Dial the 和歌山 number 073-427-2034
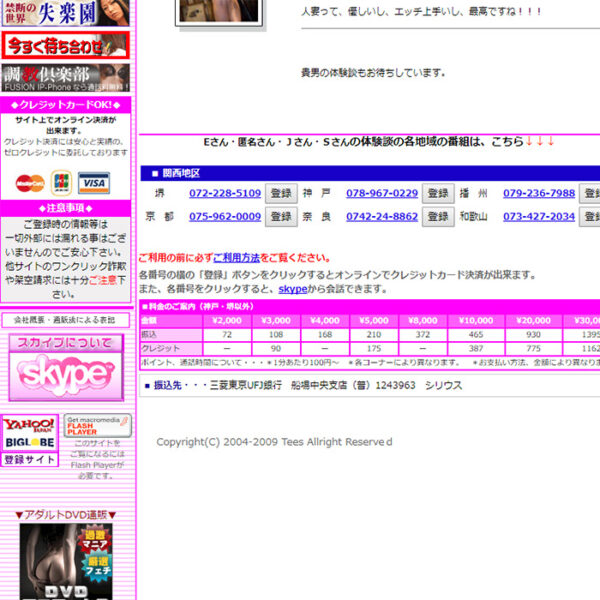This screenshot has width=600, height=600. [x=539, y=217]
